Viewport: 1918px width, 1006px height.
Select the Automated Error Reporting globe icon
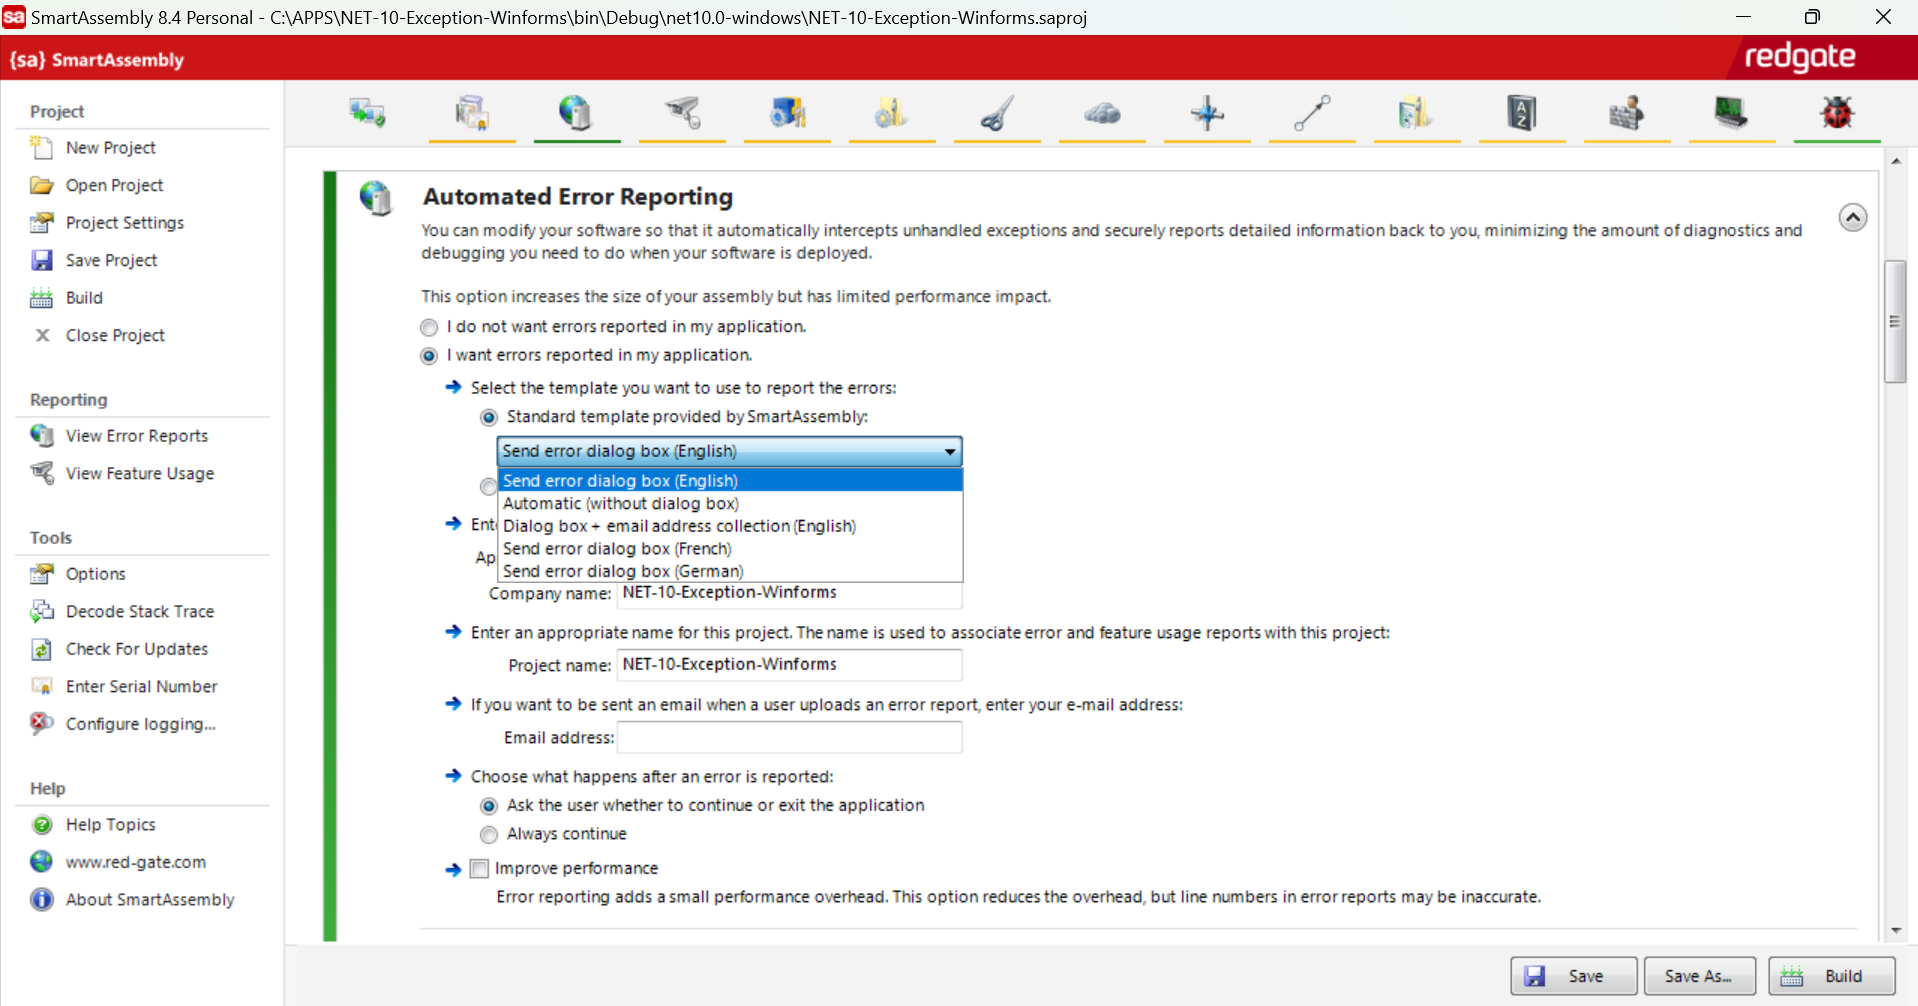tap(576, 113)
